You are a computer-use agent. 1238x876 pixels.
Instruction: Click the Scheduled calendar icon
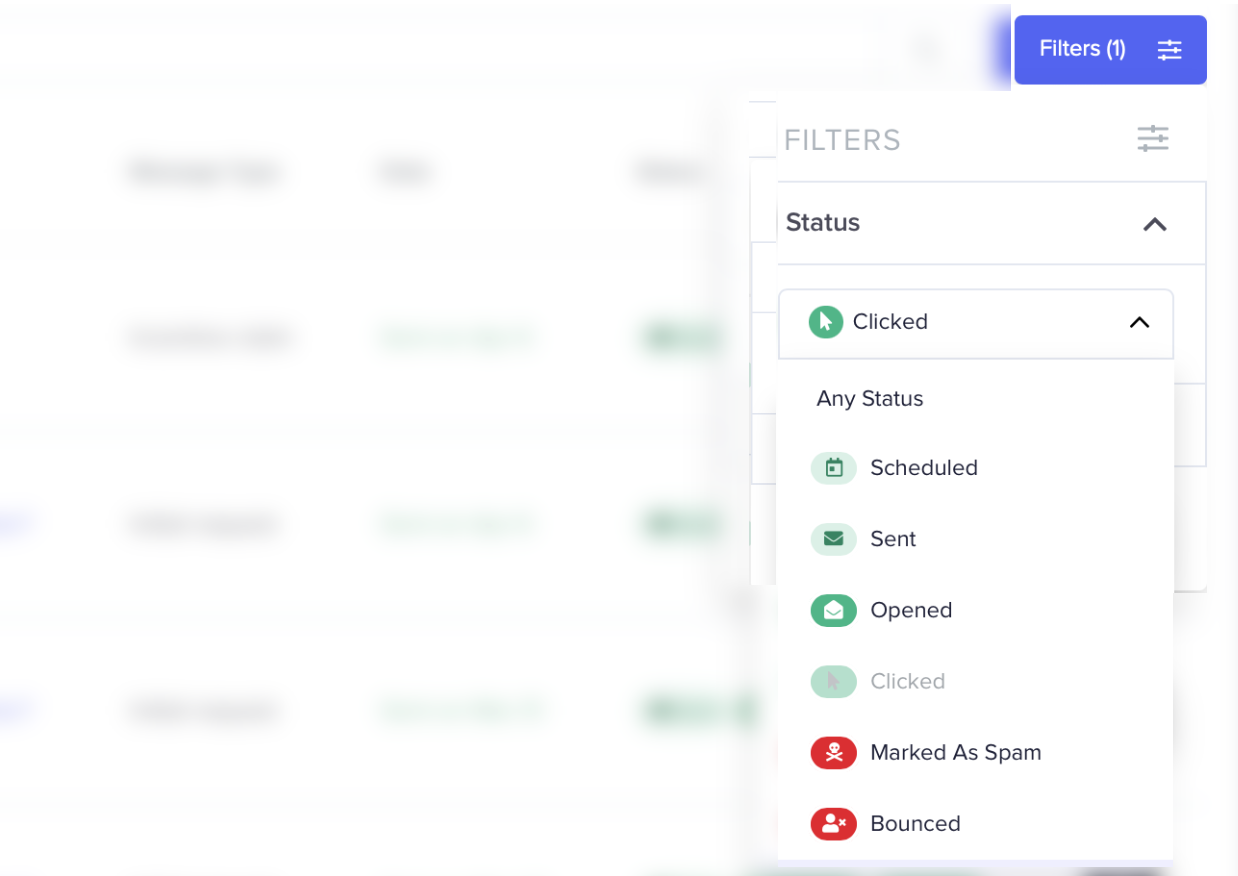833,468
